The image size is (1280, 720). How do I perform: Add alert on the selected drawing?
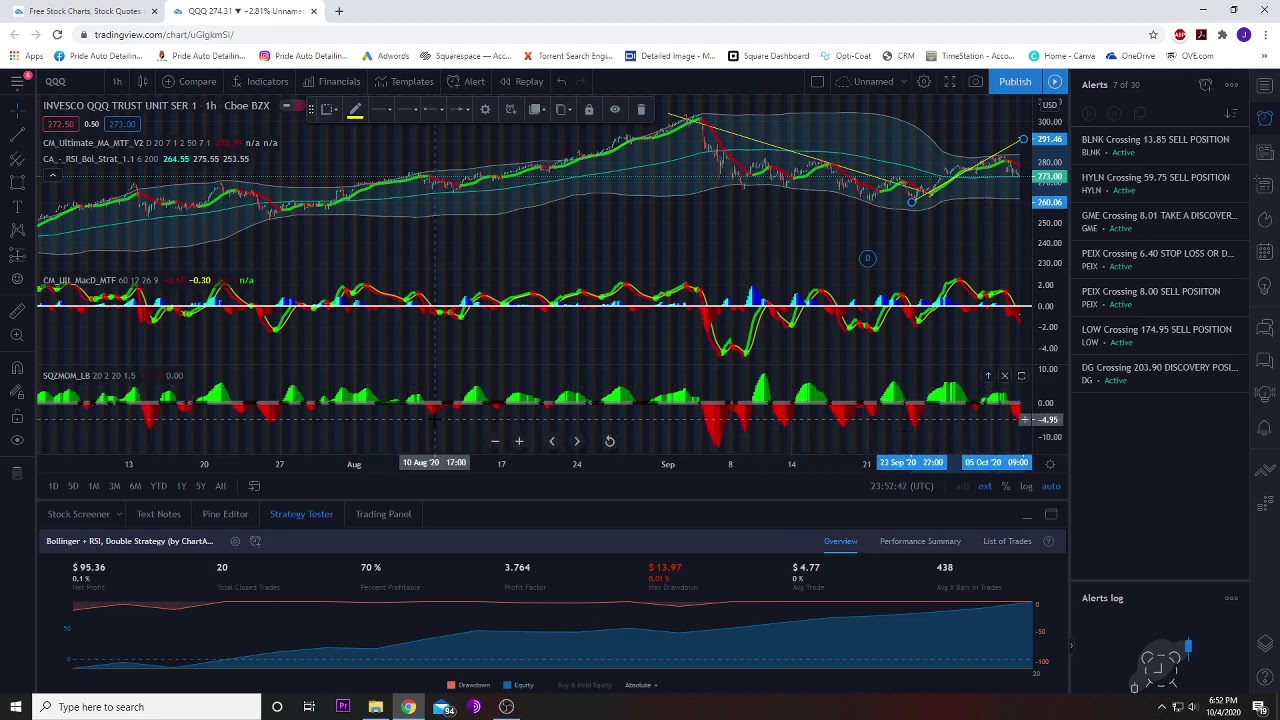(511, 109)
